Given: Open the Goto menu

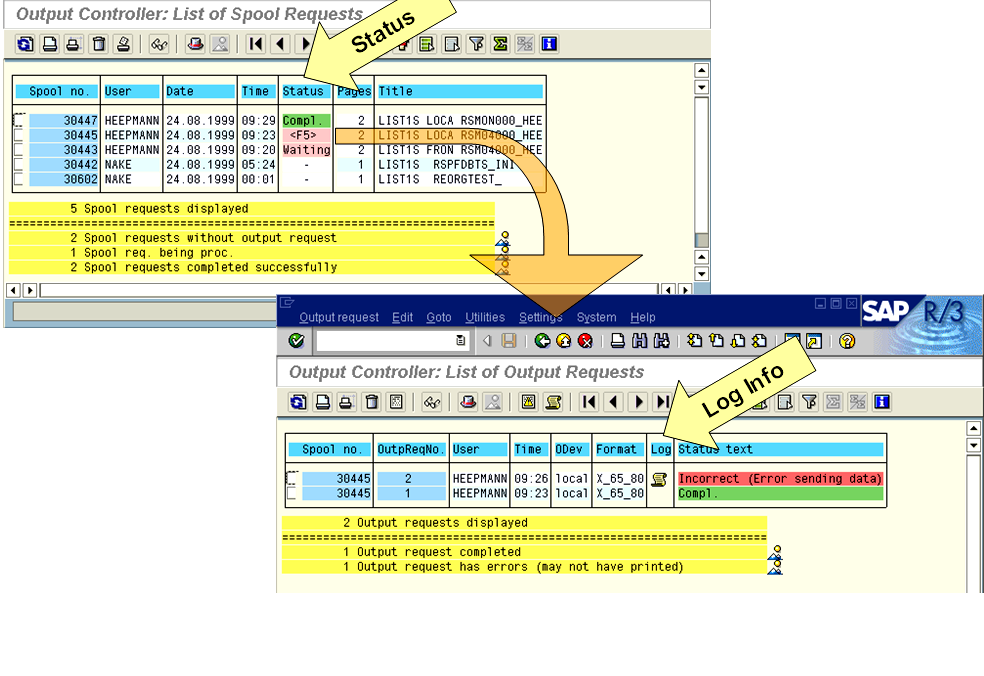Looking at the screenshot, I should [438, 317].
